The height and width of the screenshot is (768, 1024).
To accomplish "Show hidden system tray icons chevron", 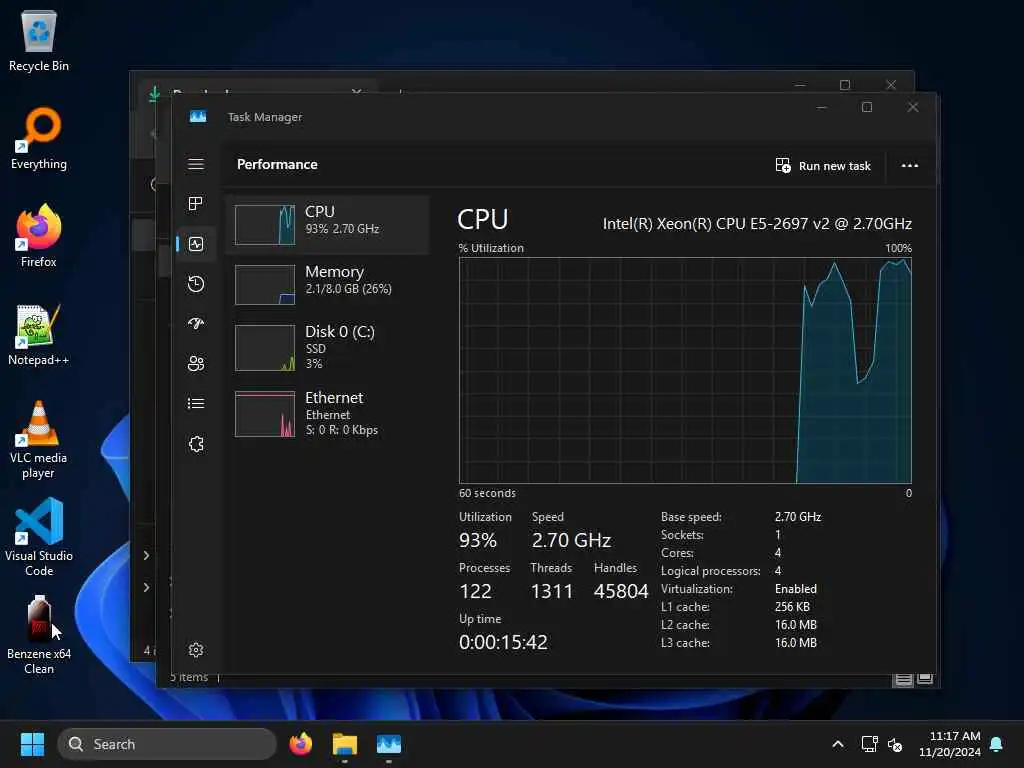I will pos(838,744).
